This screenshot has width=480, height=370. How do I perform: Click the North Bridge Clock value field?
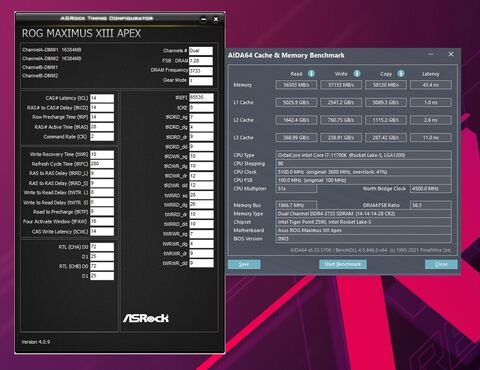coord(431,189)
